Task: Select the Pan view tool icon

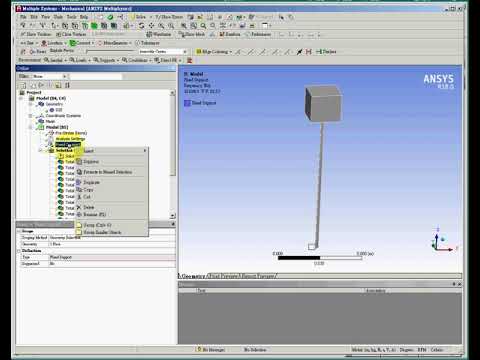Action: (x=151, y=26)
